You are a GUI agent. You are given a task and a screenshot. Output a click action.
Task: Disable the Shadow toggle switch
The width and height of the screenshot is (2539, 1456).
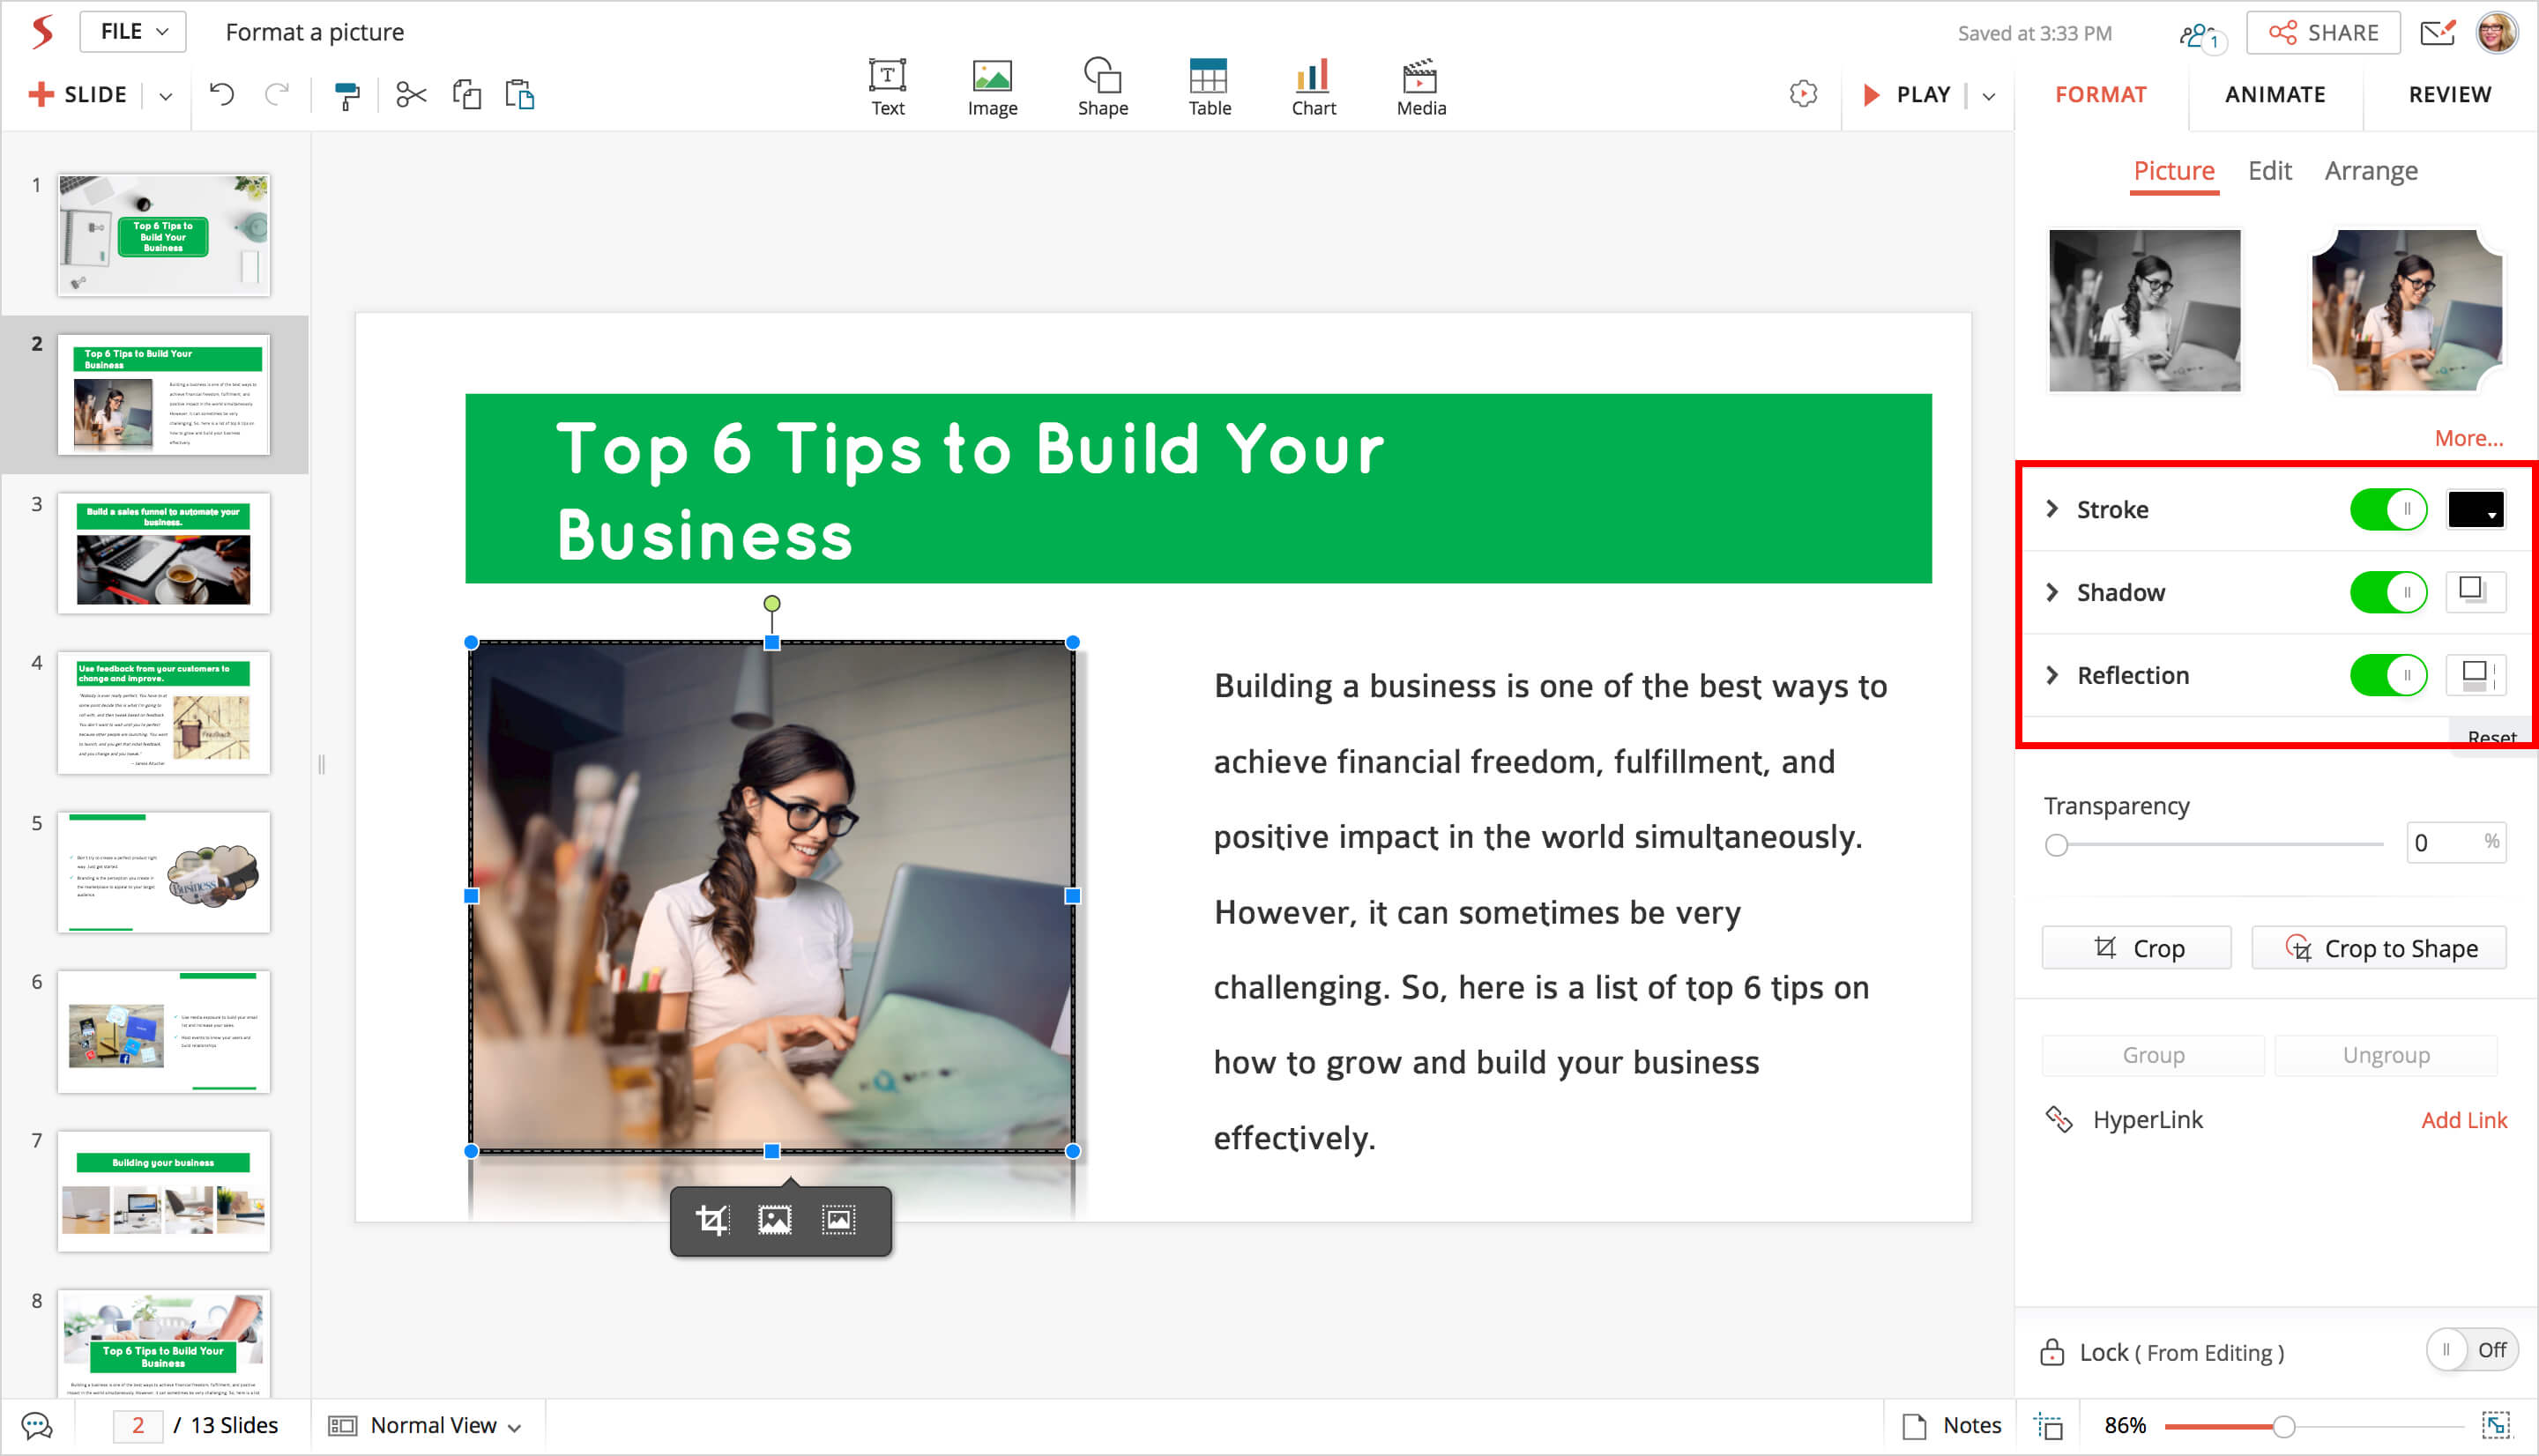pyautogui.click(x=2388, y=592)
